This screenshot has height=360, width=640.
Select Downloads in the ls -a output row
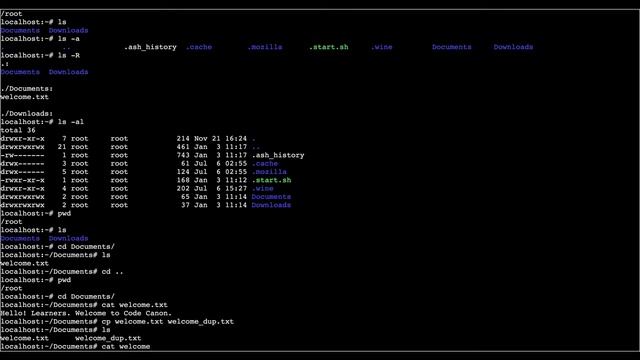(x=513, y=47)
